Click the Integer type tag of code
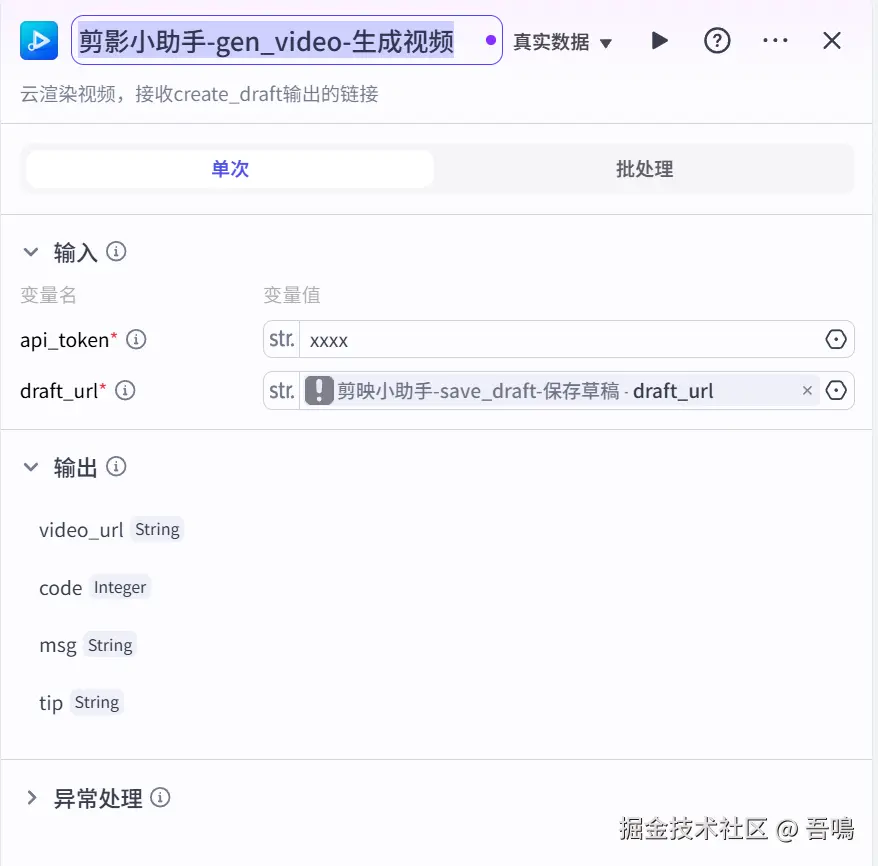This screenshot has width=878, height=866. (120, 587)
